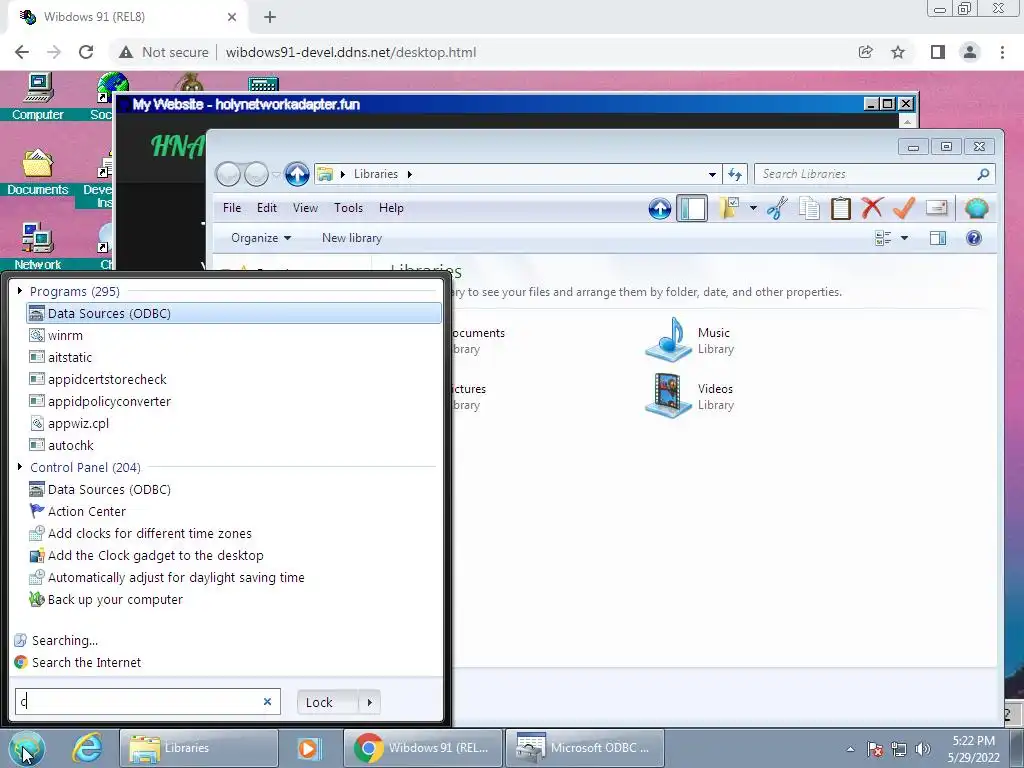Open the Network desktop icon

[38, 247]
